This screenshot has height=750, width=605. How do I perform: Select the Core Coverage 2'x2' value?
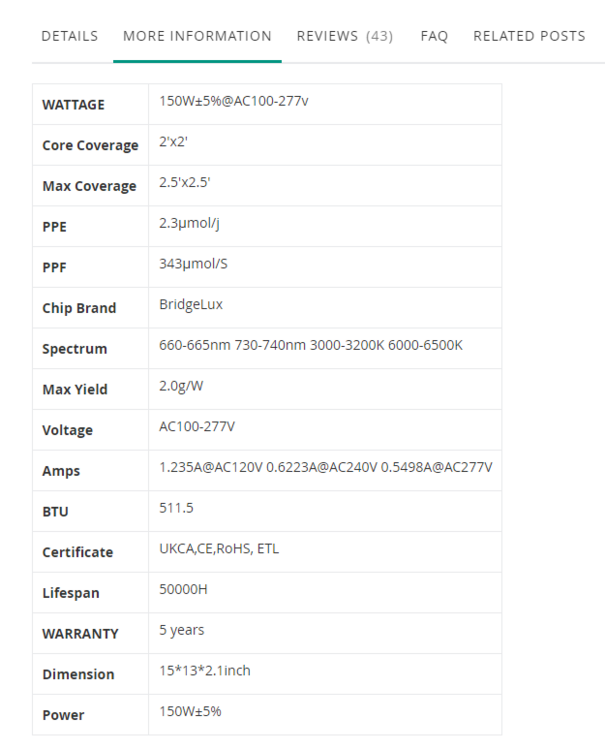tap(173, 142)
